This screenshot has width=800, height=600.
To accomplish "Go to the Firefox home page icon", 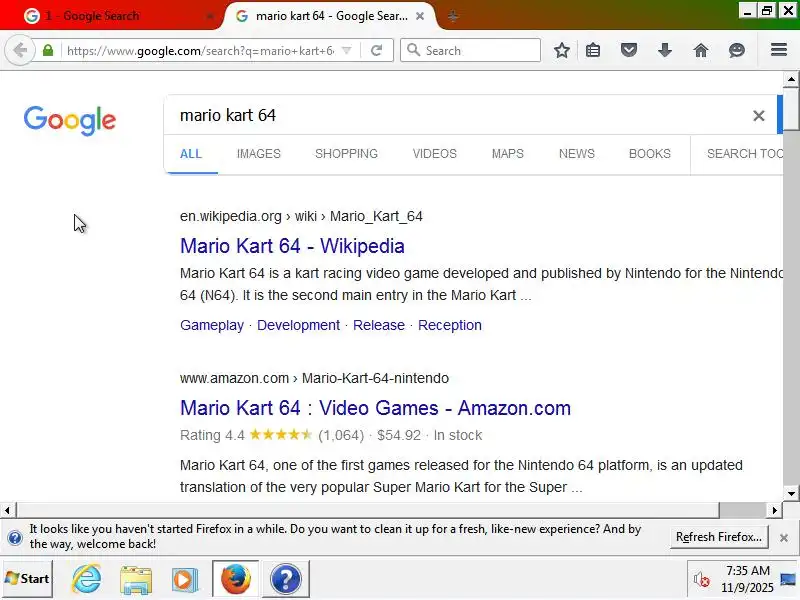I will 701,51.
